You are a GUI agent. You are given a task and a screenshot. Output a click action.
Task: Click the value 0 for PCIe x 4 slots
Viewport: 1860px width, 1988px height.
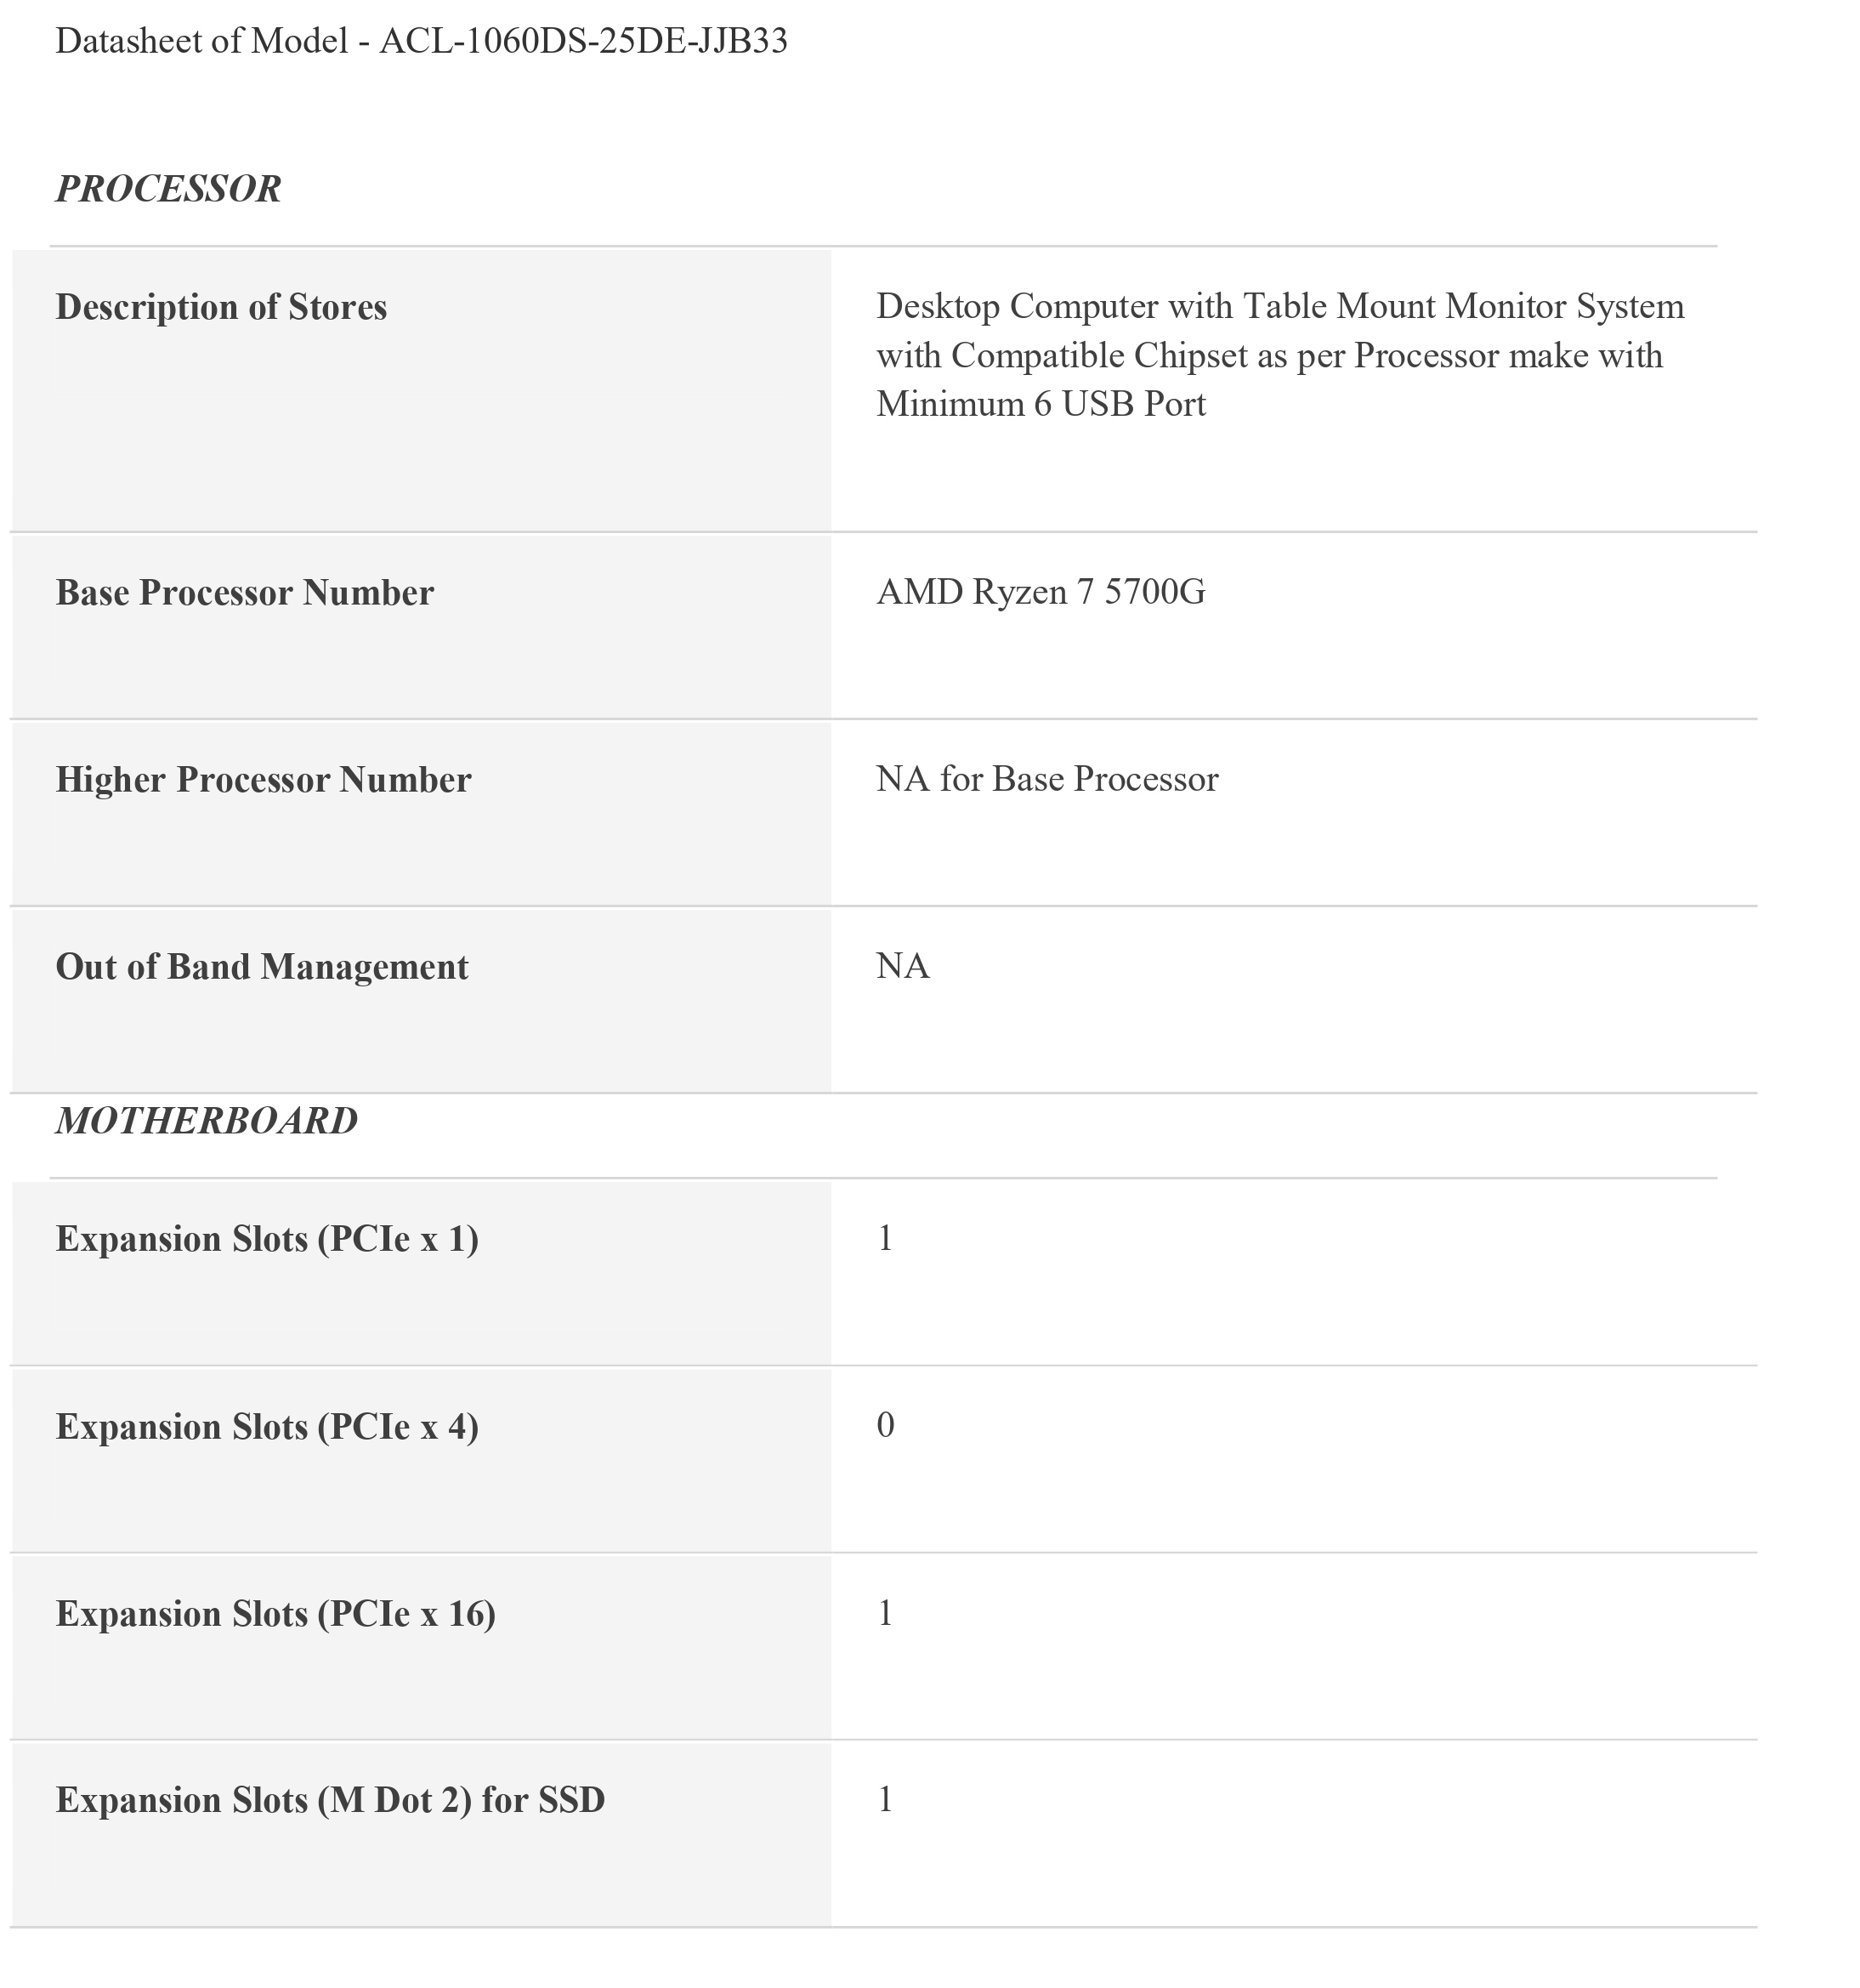click(x=885, y=1426)
